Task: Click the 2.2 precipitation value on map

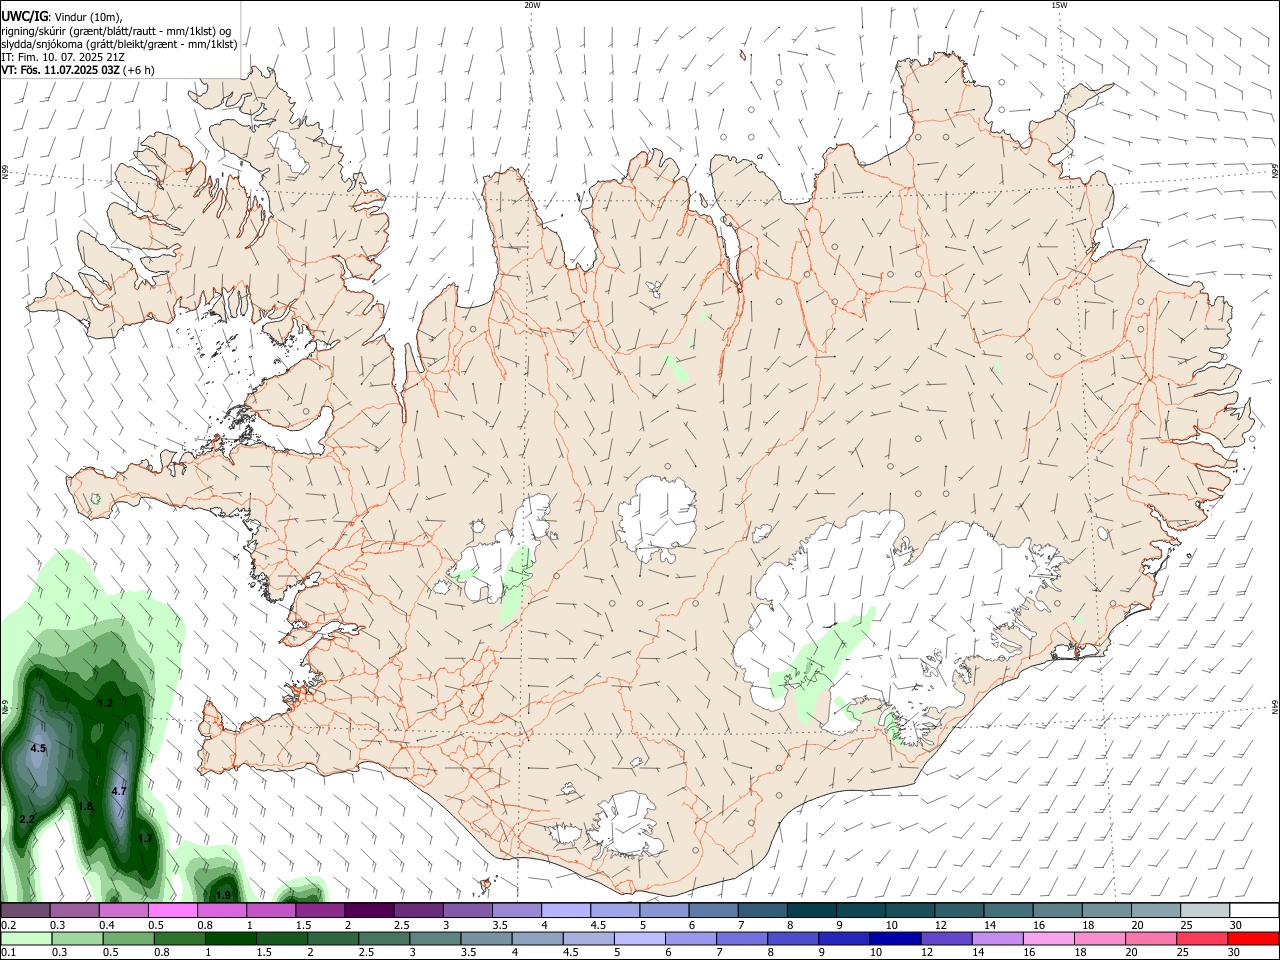Action: tap(27, 820)
